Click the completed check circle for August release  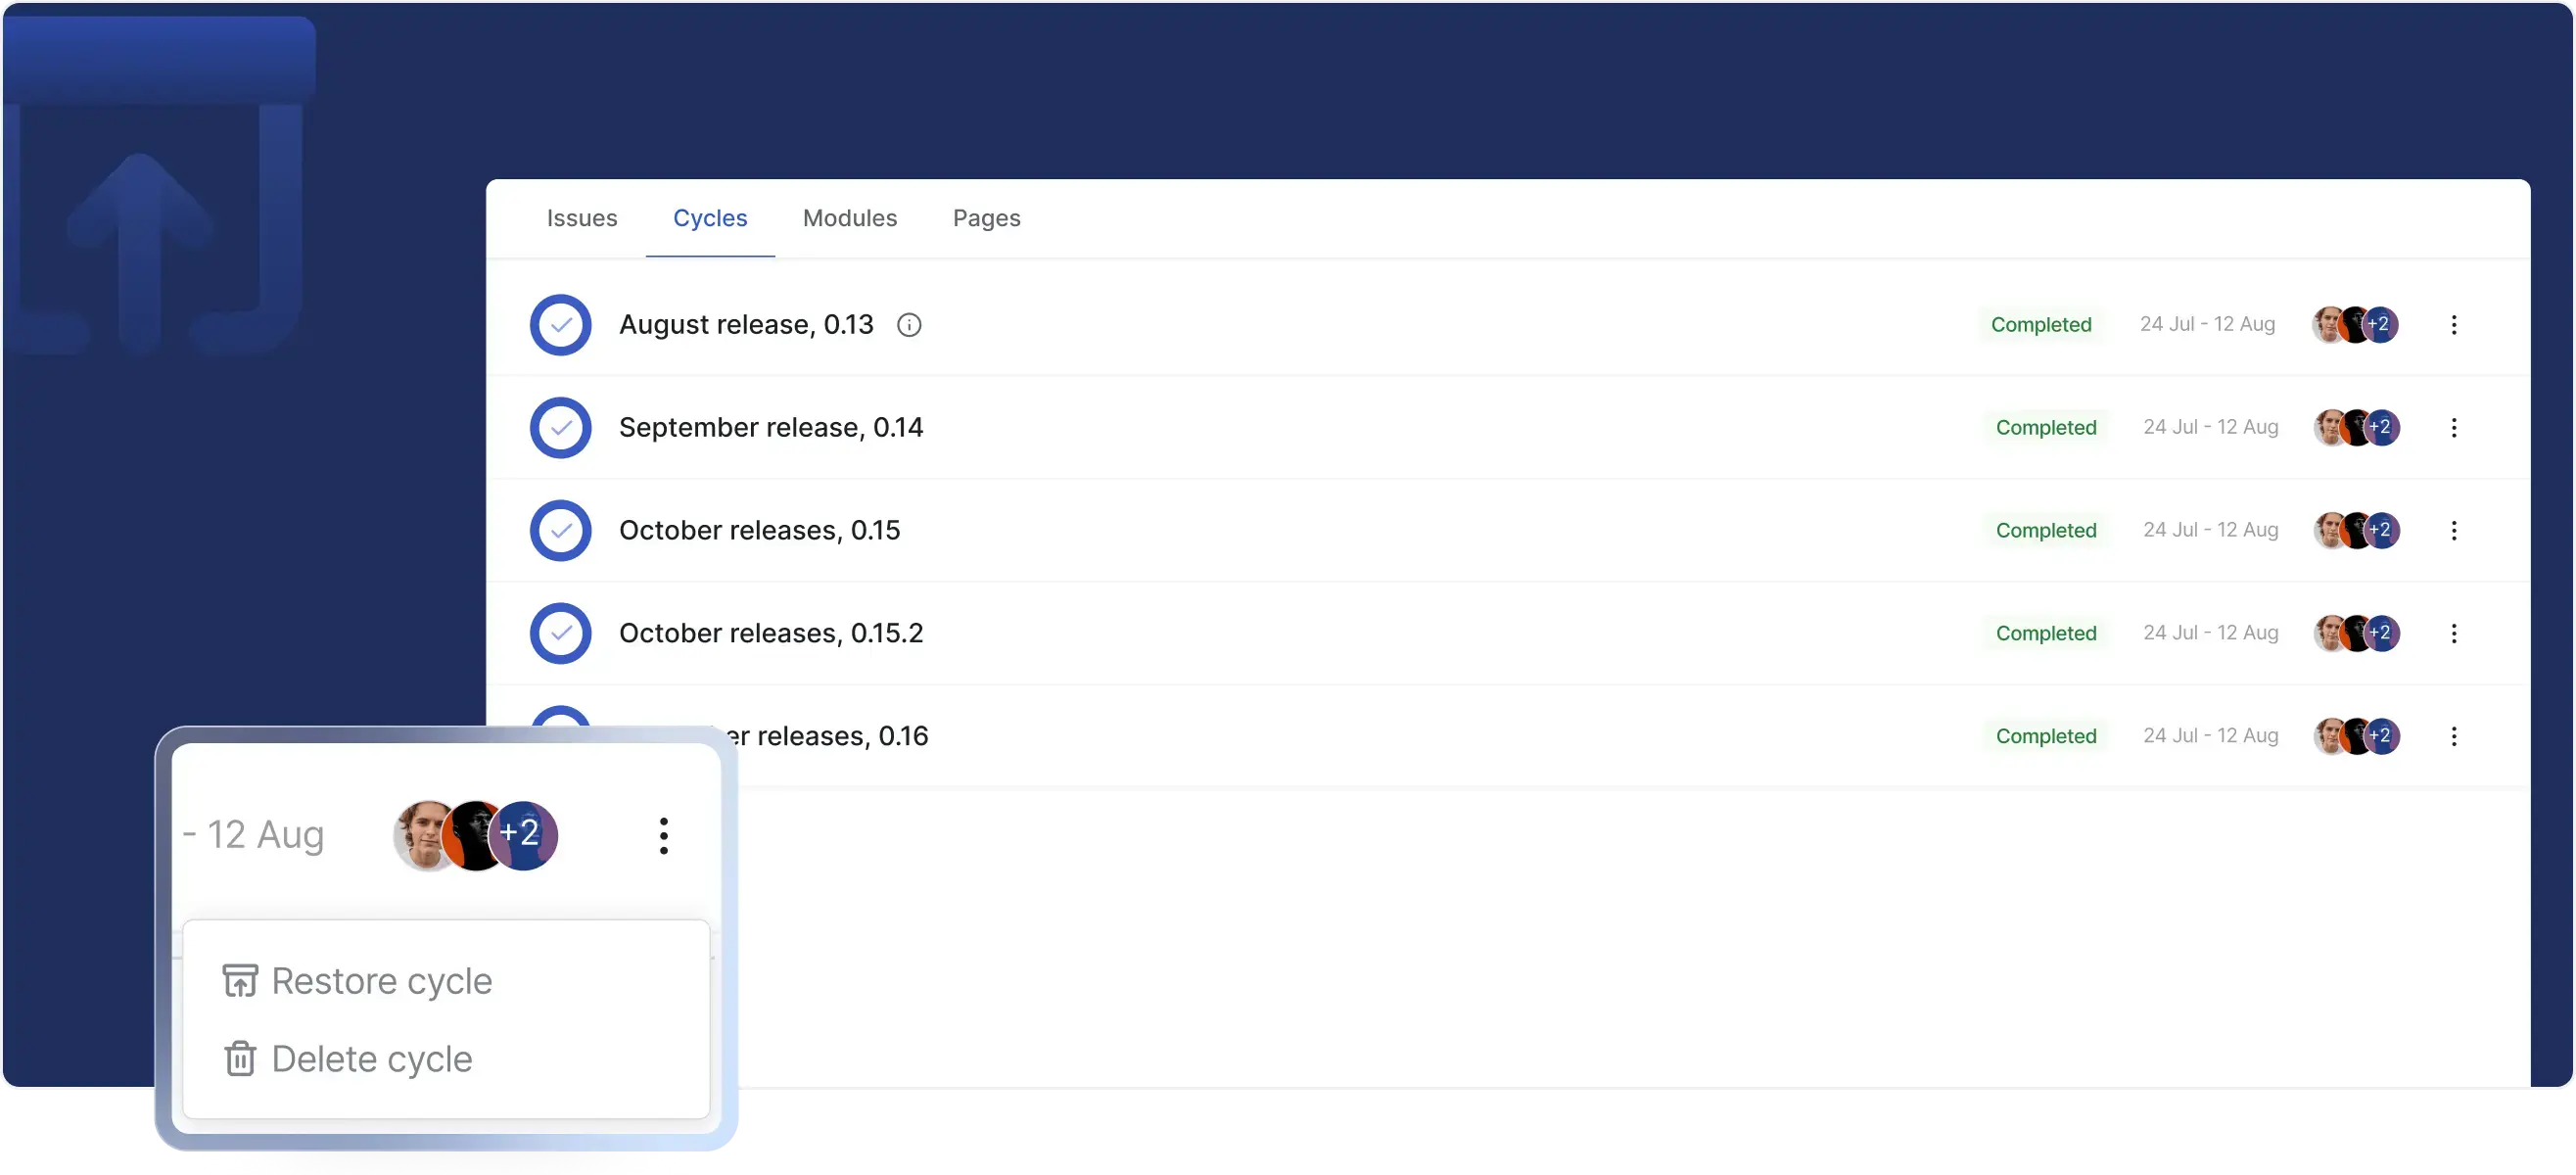pos(560,325)
